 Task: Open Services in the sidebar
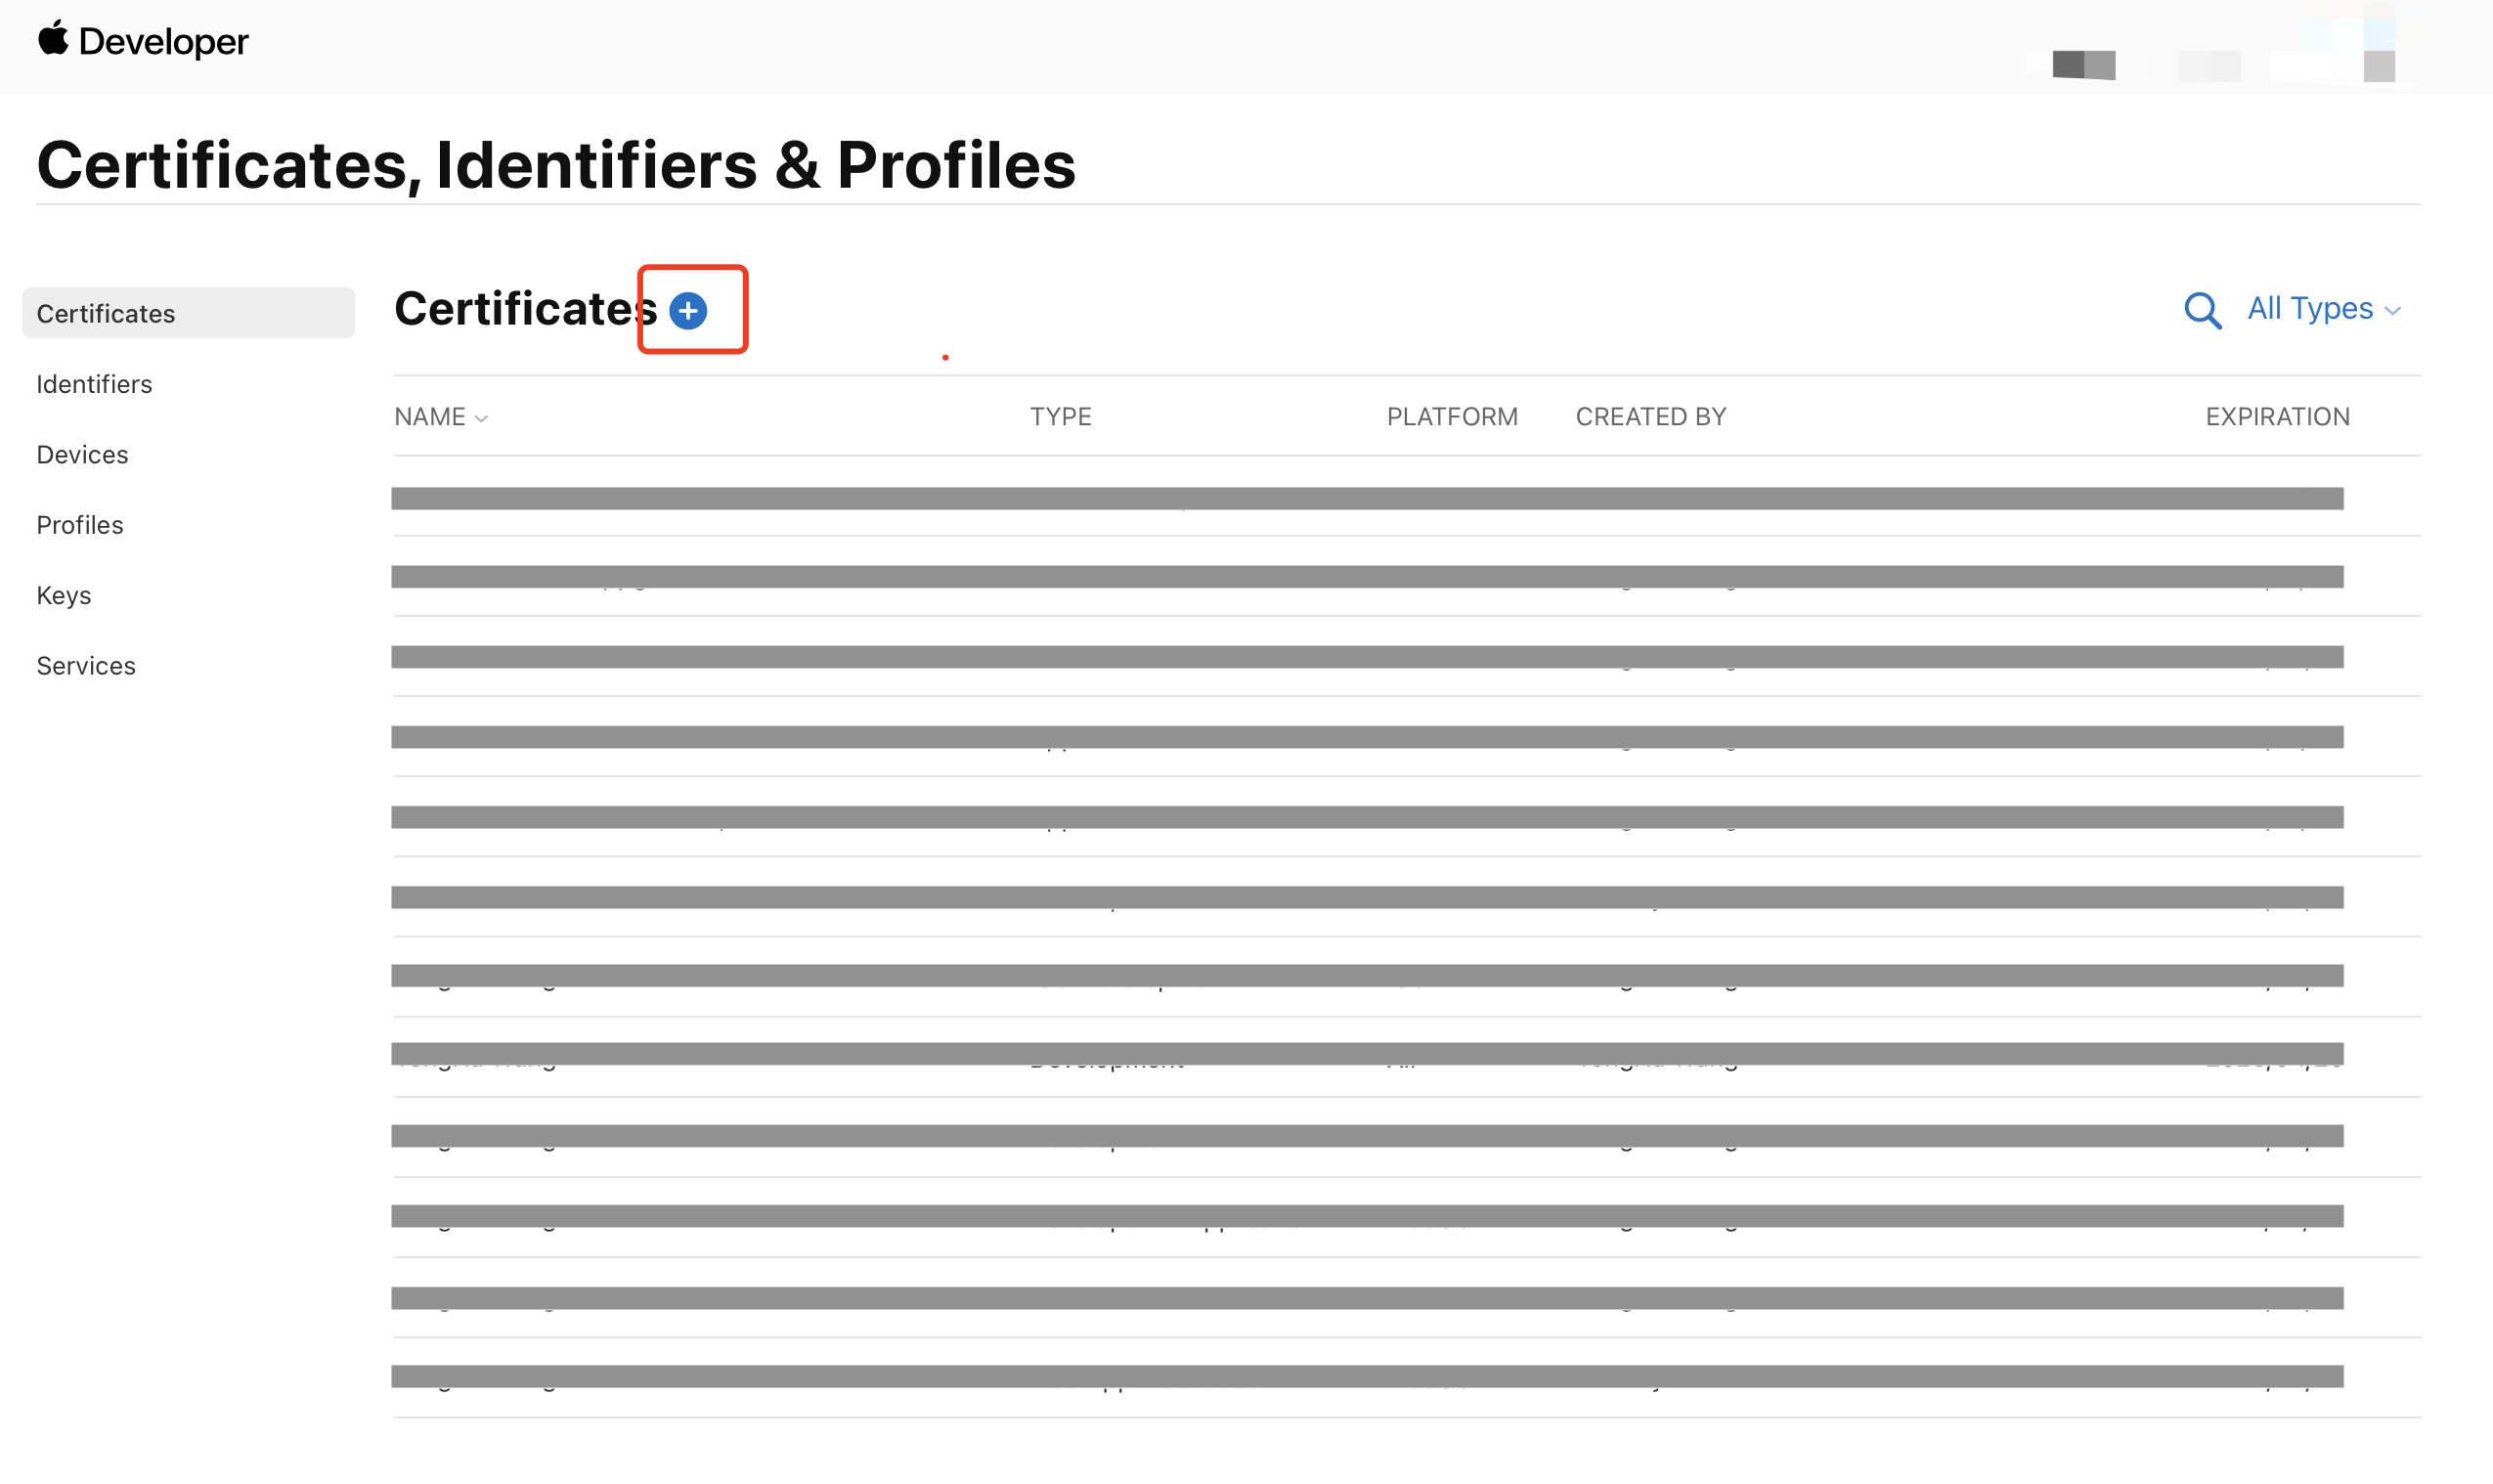point(86,665)
